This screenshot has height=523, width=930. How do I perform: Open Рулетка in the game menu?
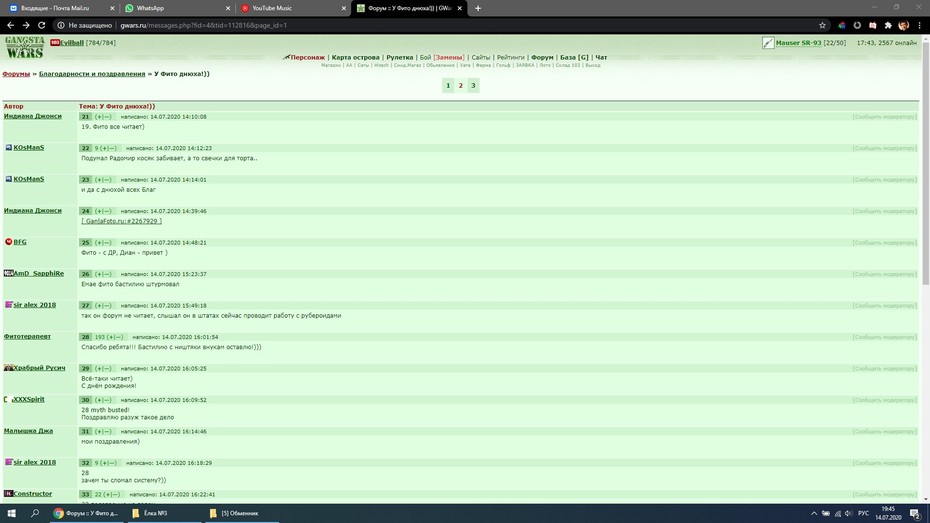tap(399, 58)
